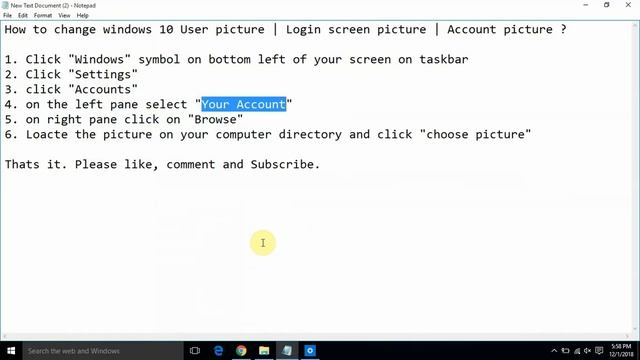
Task: Click 'Login screen picture' in the heading
Action: [x=356, y=30]
